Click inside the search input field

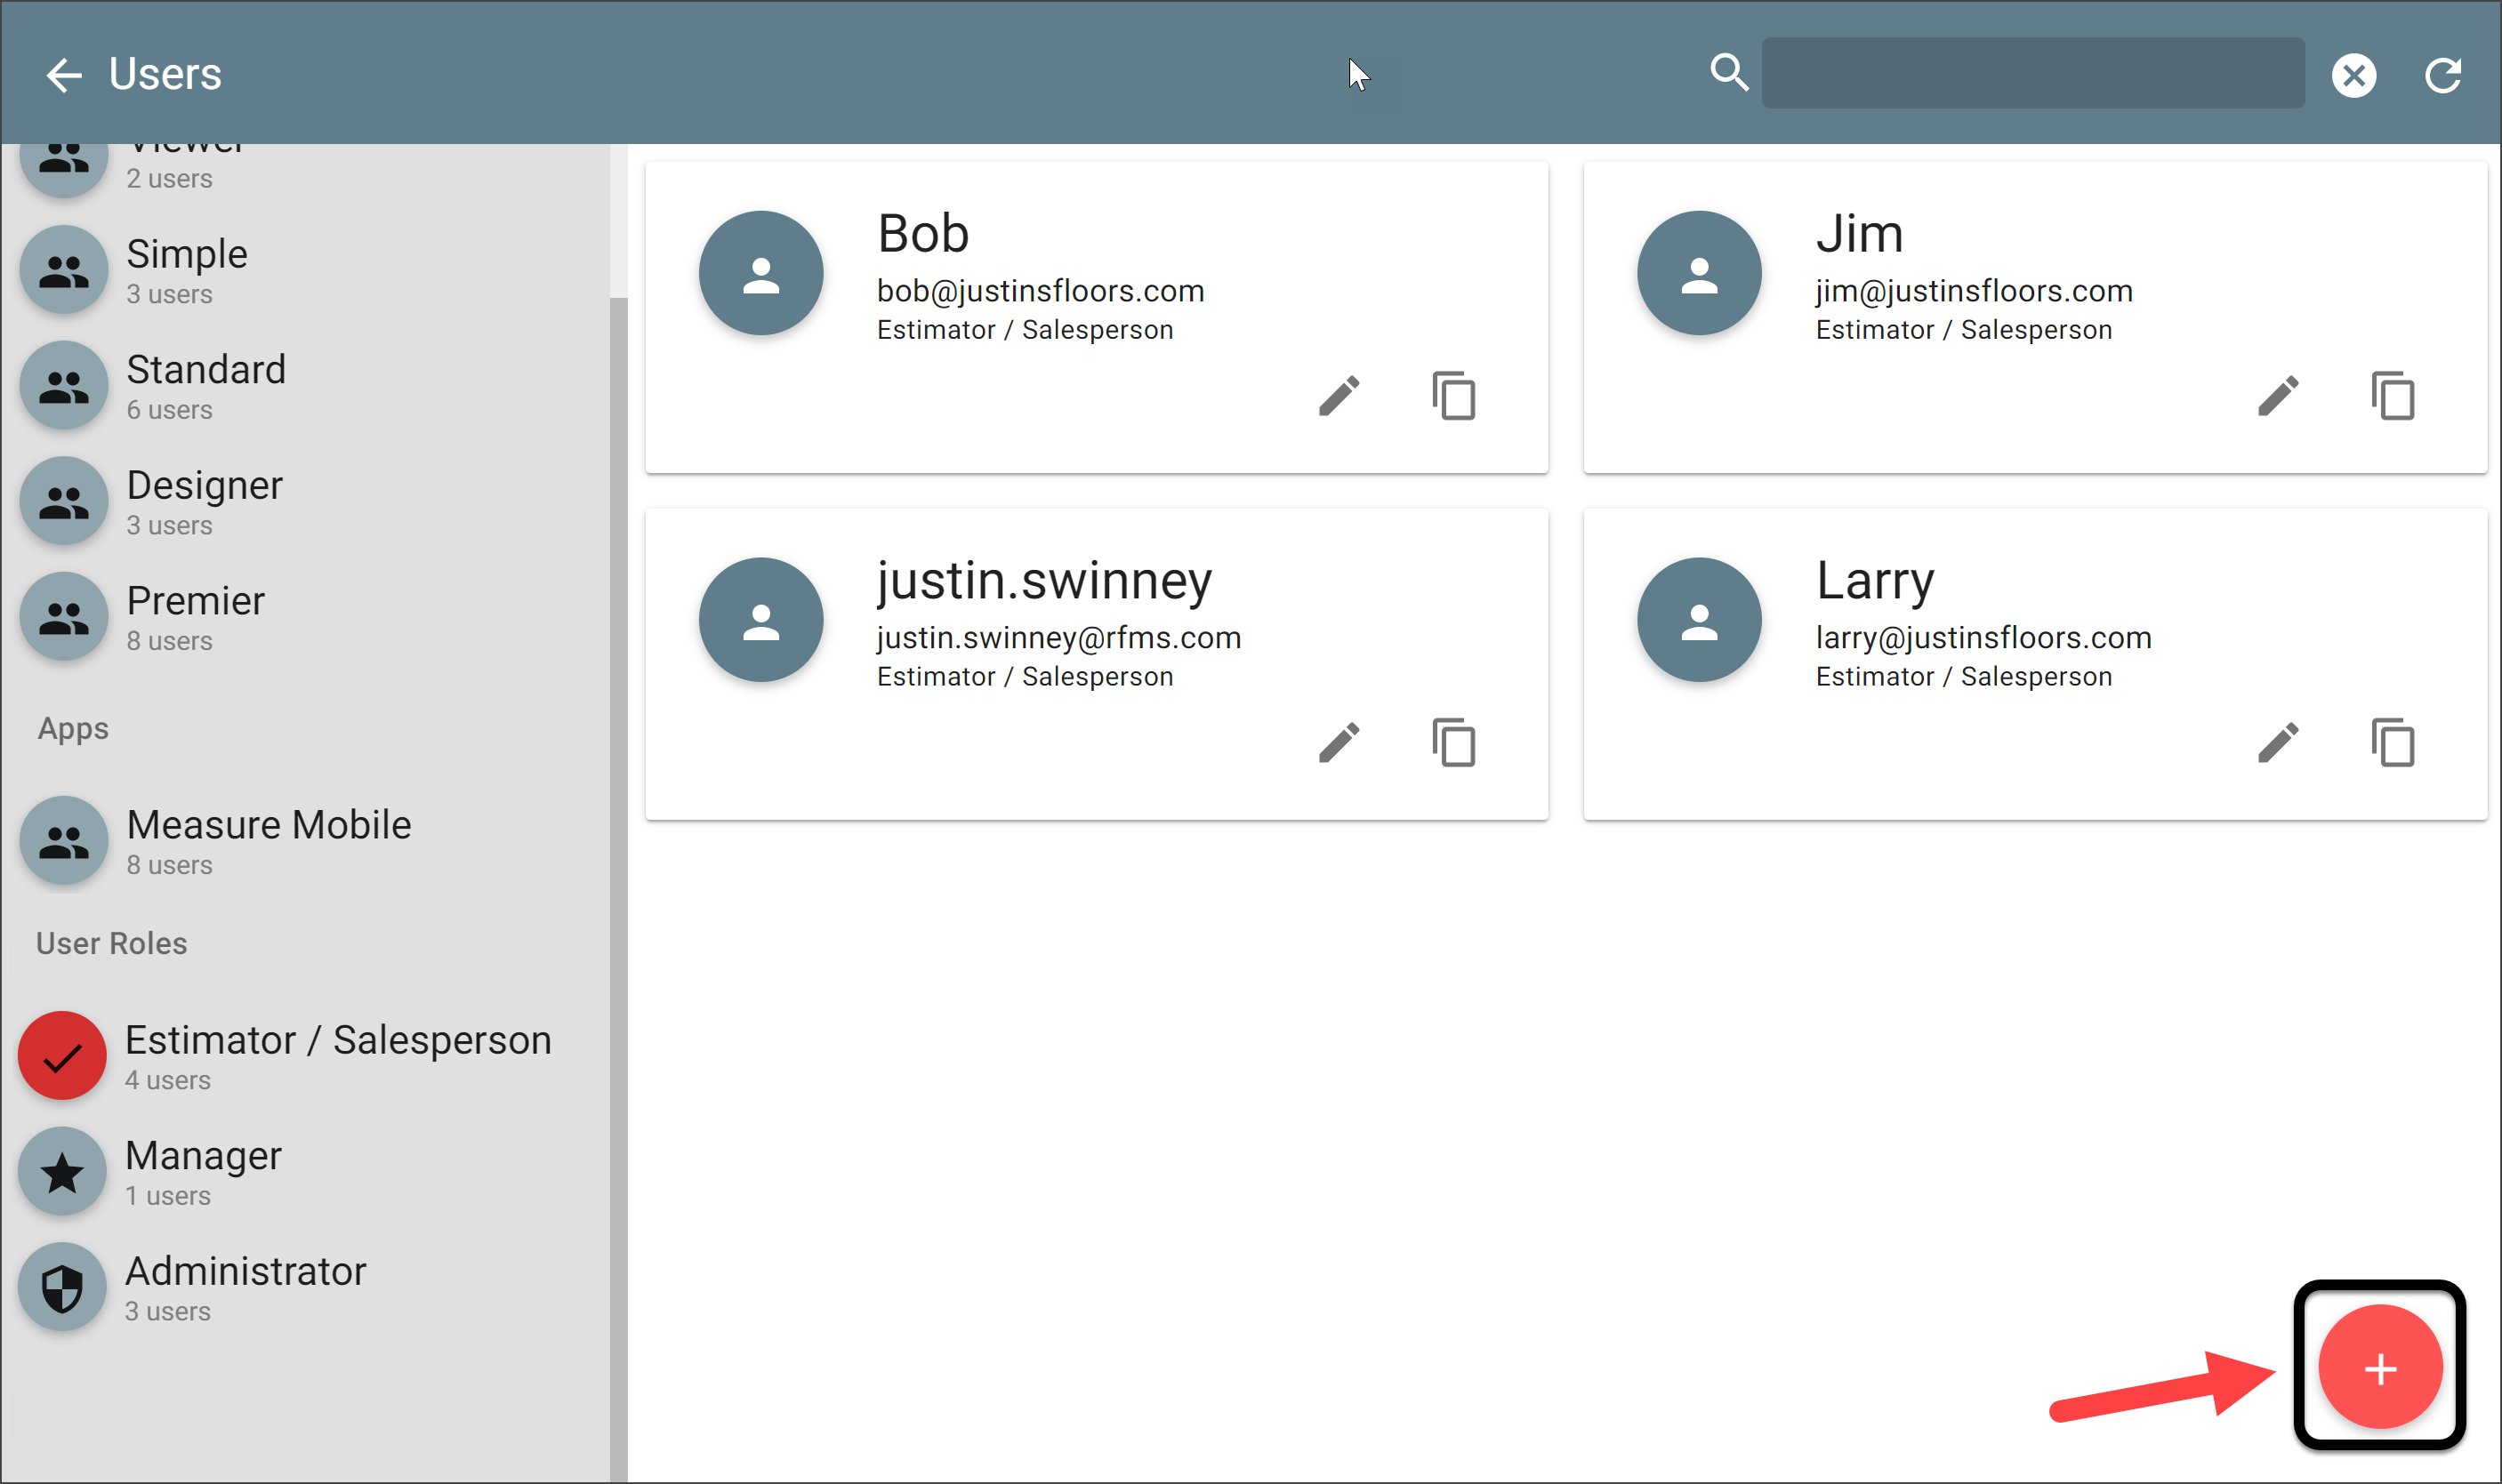2032,73
